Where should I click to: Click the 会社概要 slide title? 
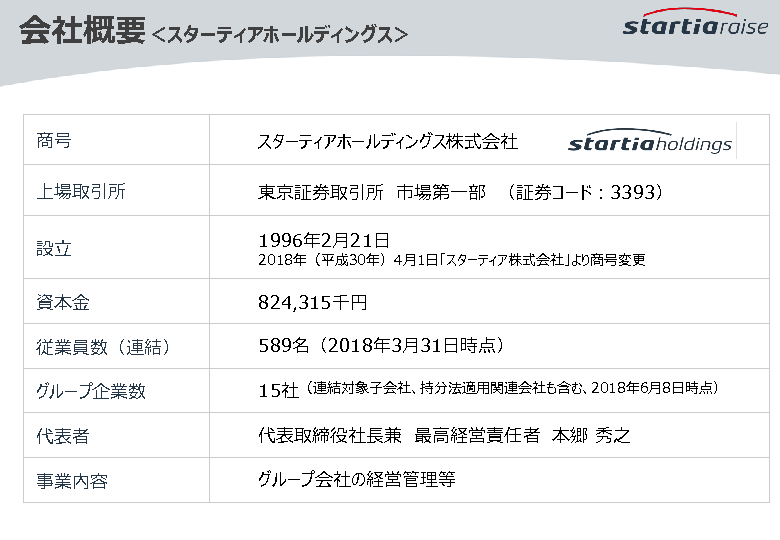point(82,32)
